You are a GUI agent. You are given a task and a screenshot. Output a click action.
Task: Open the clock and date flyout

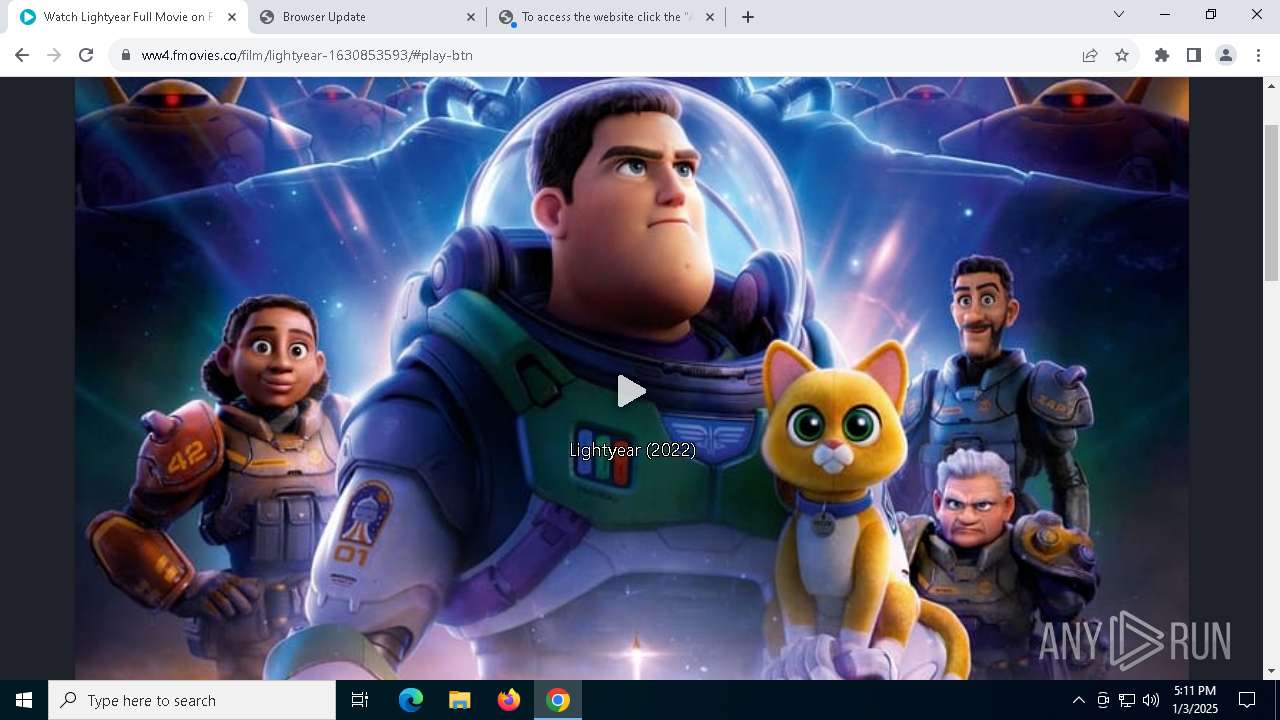point(1195,700)
